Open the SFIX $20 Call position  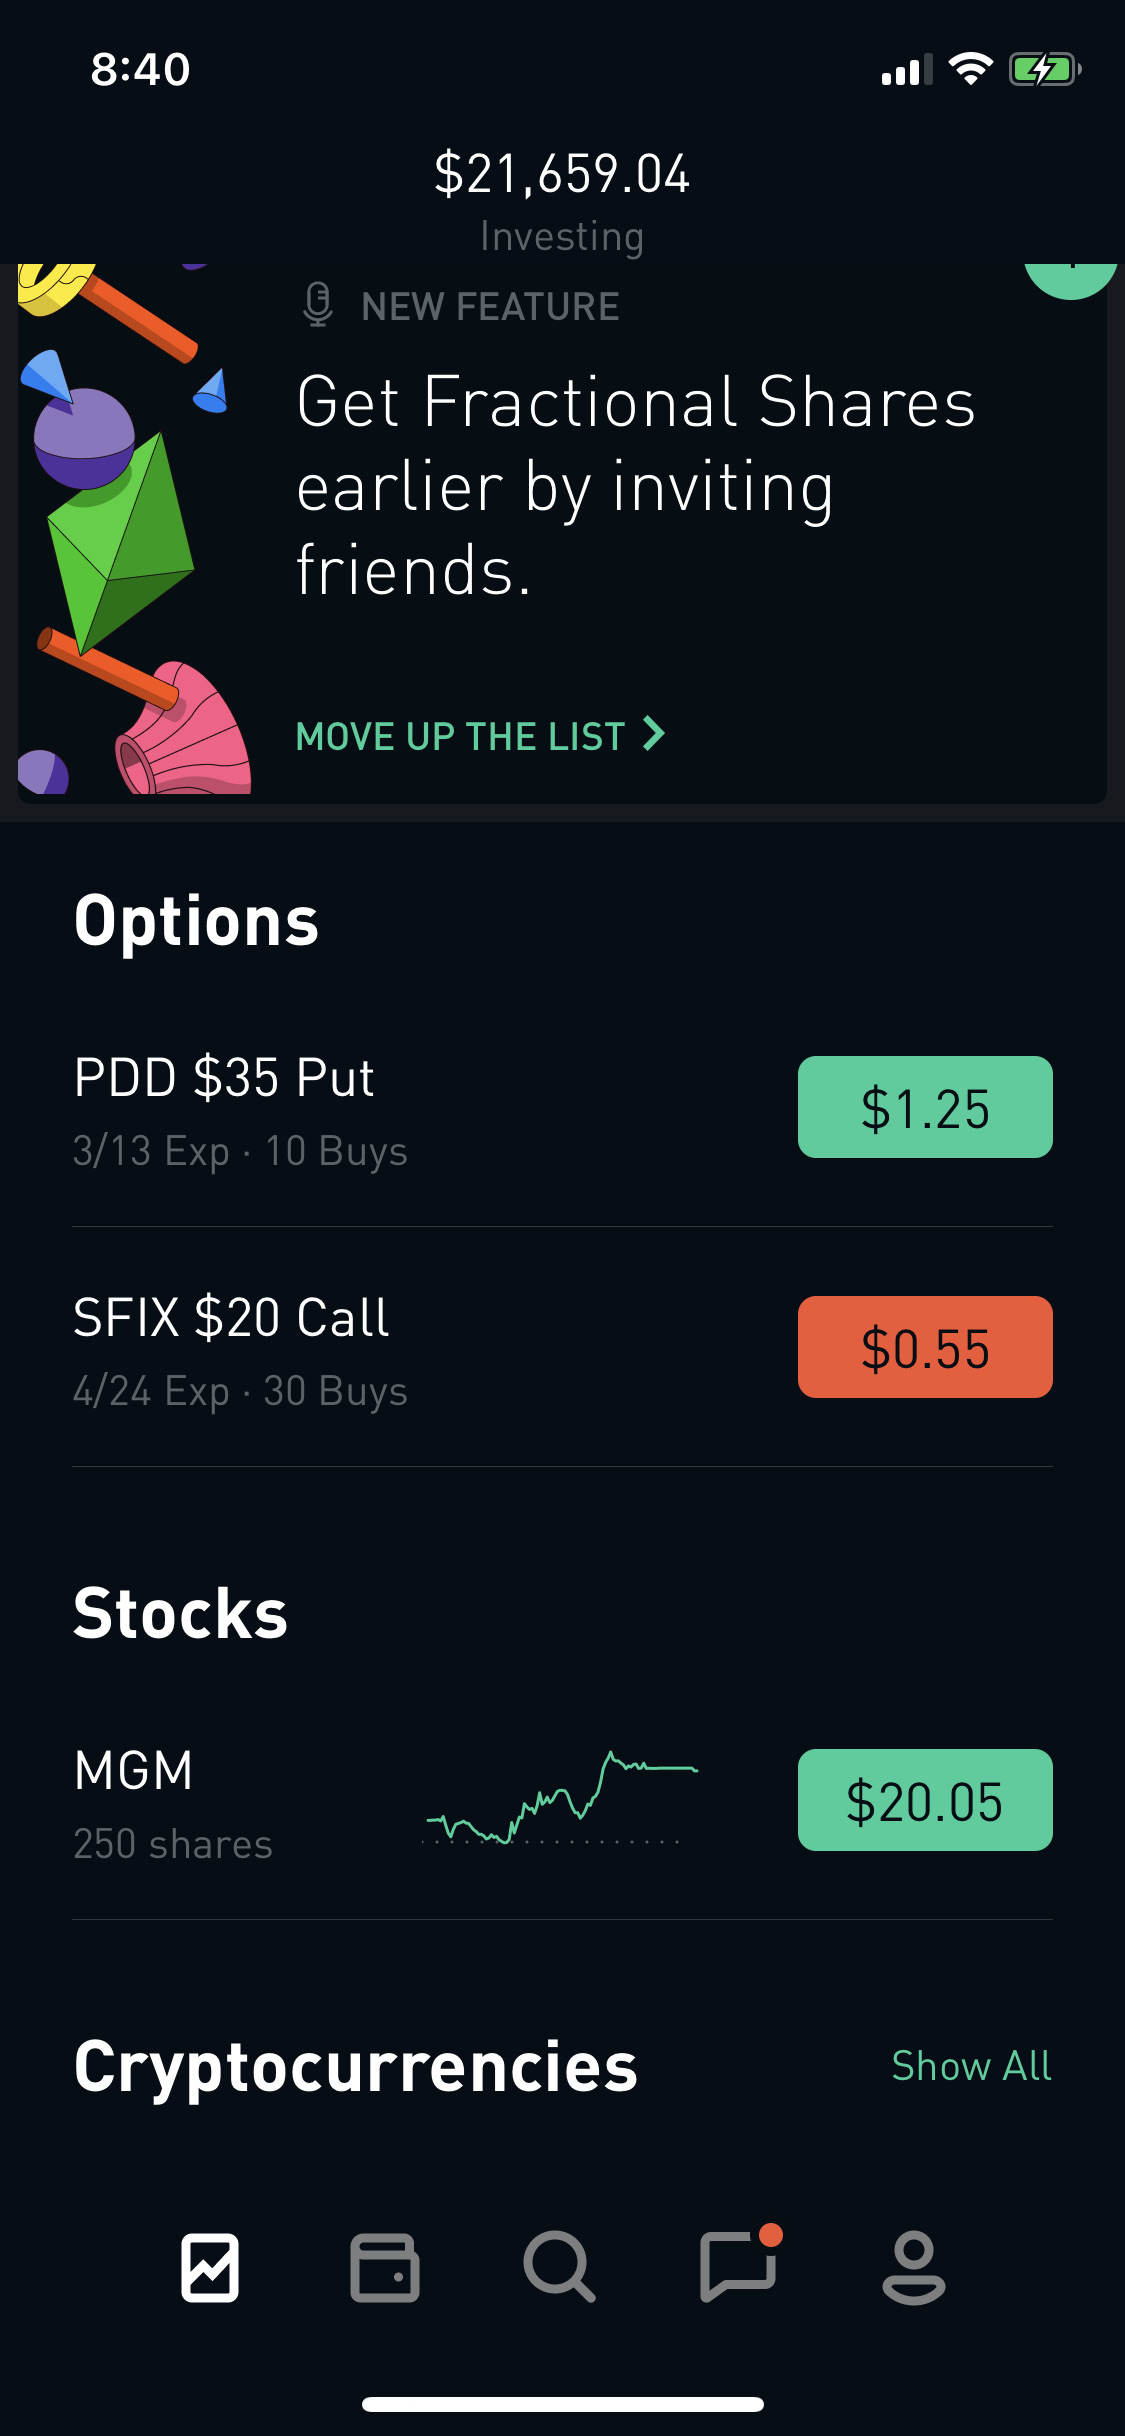coord(240,1350)
